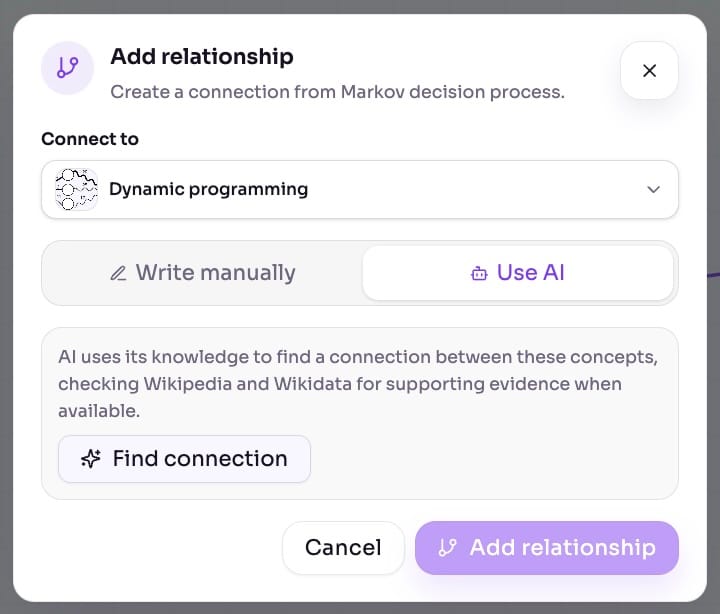Click the Find connection button
The height and width of the screenshot is (614, 720).
click(x=184, y=459)
